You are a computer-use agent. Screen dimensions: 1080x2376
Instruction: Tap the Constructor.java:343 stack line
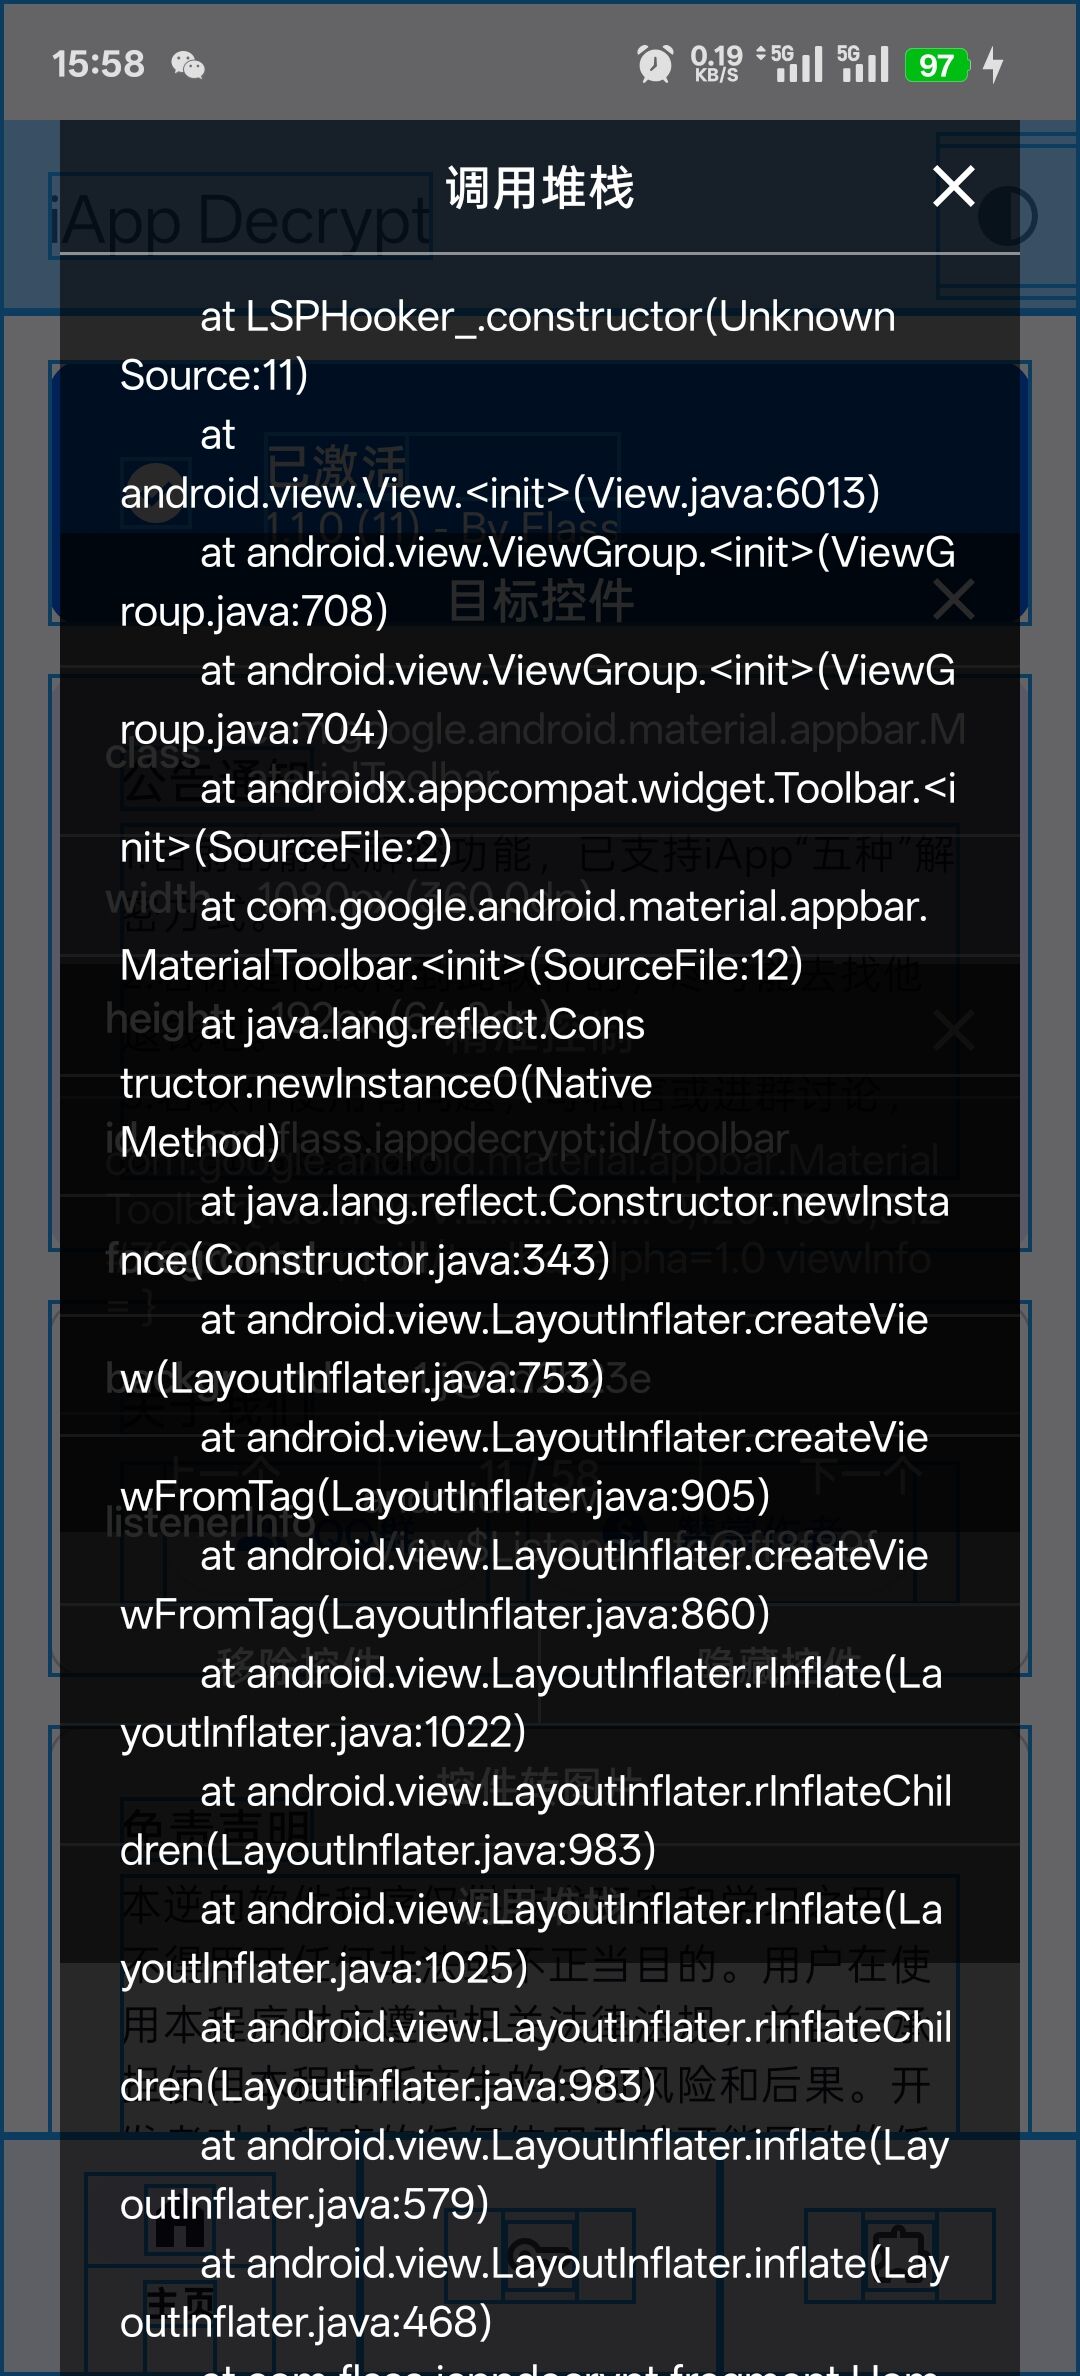point(534,1231)
